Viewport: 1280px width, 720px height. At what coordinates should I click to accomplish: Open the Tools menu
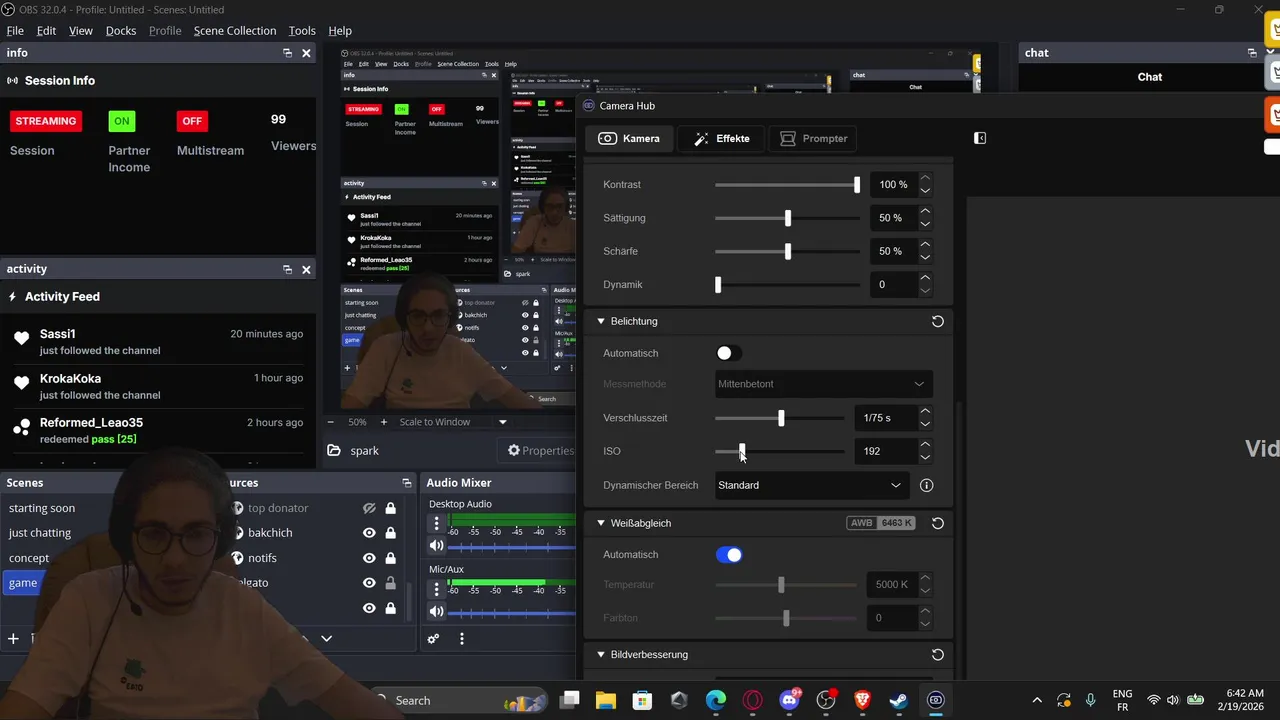coord(302,31)
